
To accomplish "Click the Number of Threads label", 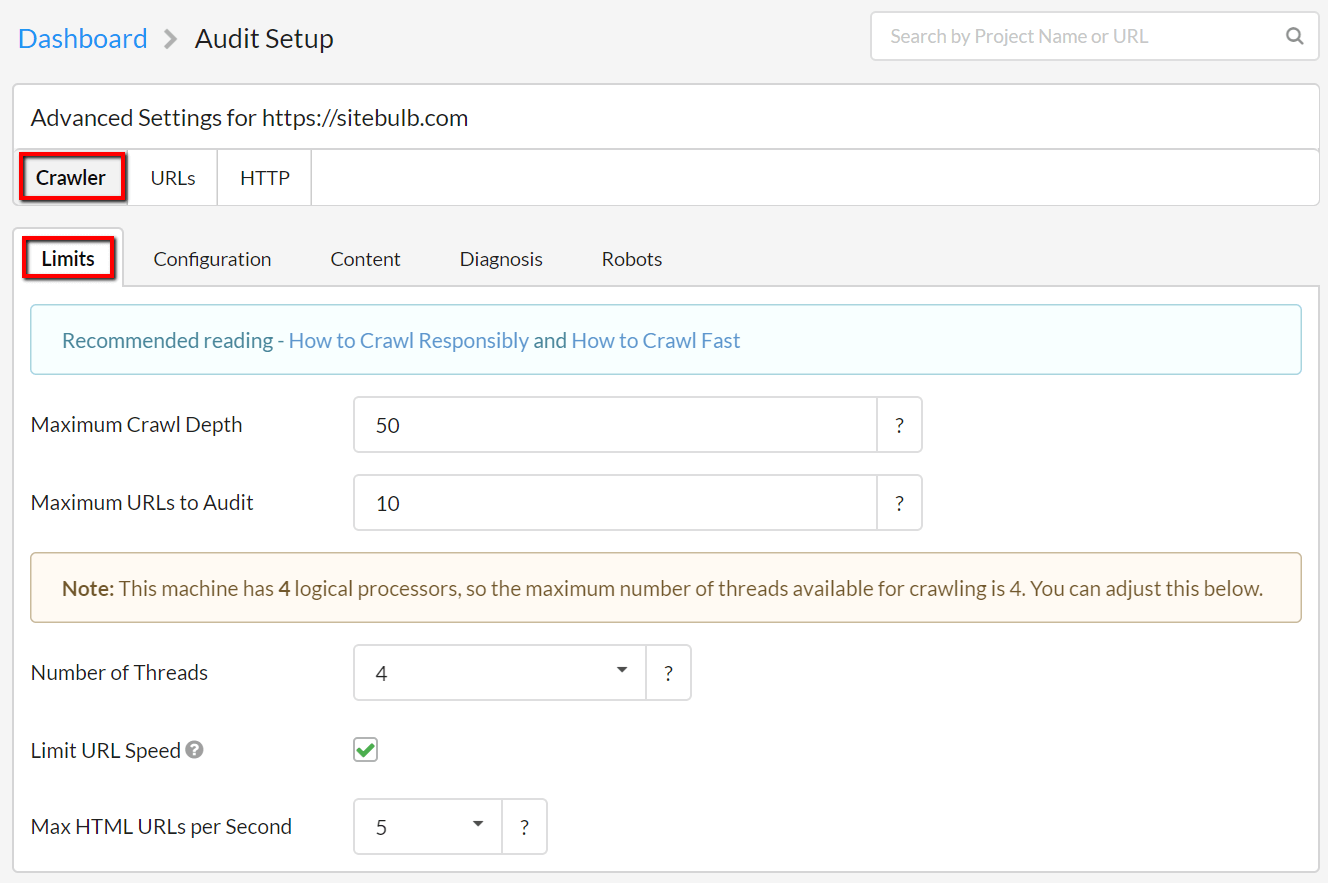I will coord(119,673).
